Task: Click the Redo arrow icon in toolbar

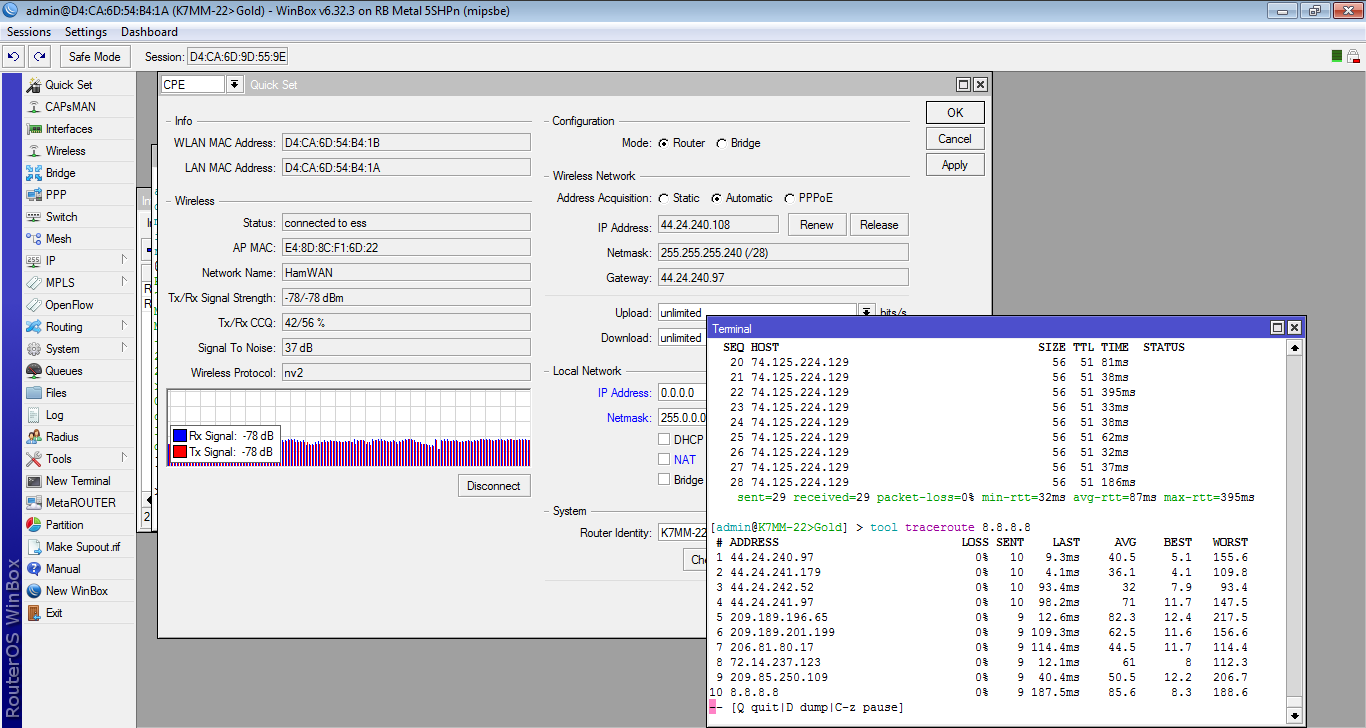Action: click(39, 57)
